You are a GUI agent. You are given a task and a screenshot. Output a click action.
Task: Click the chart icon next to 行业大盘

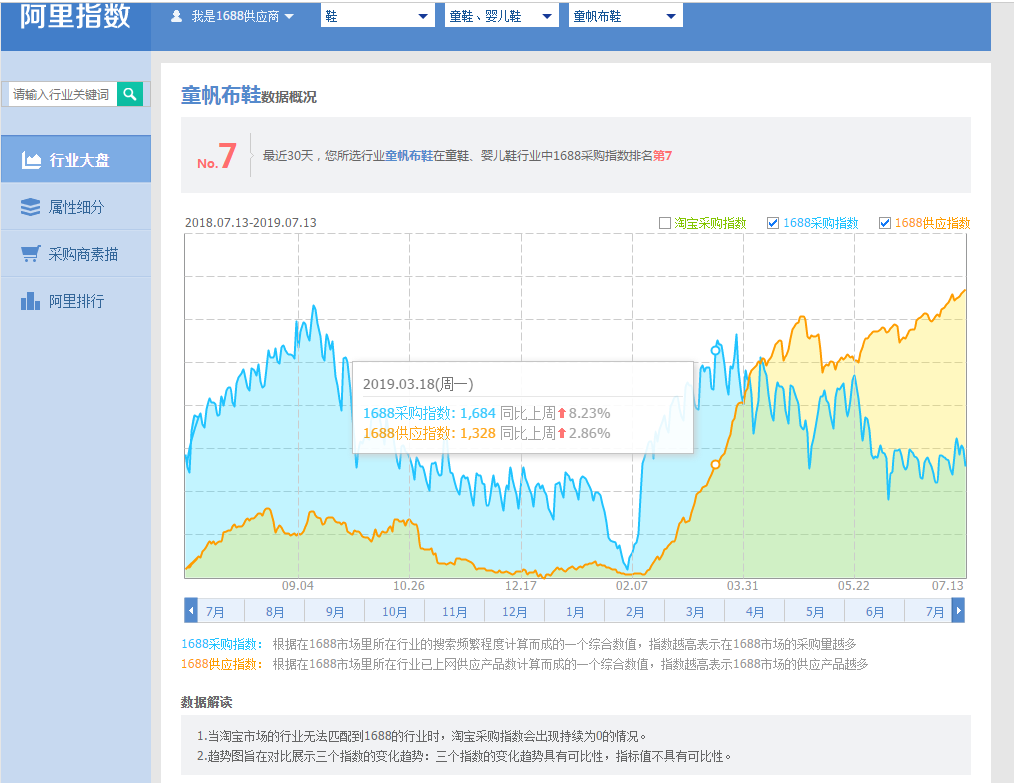34,159
